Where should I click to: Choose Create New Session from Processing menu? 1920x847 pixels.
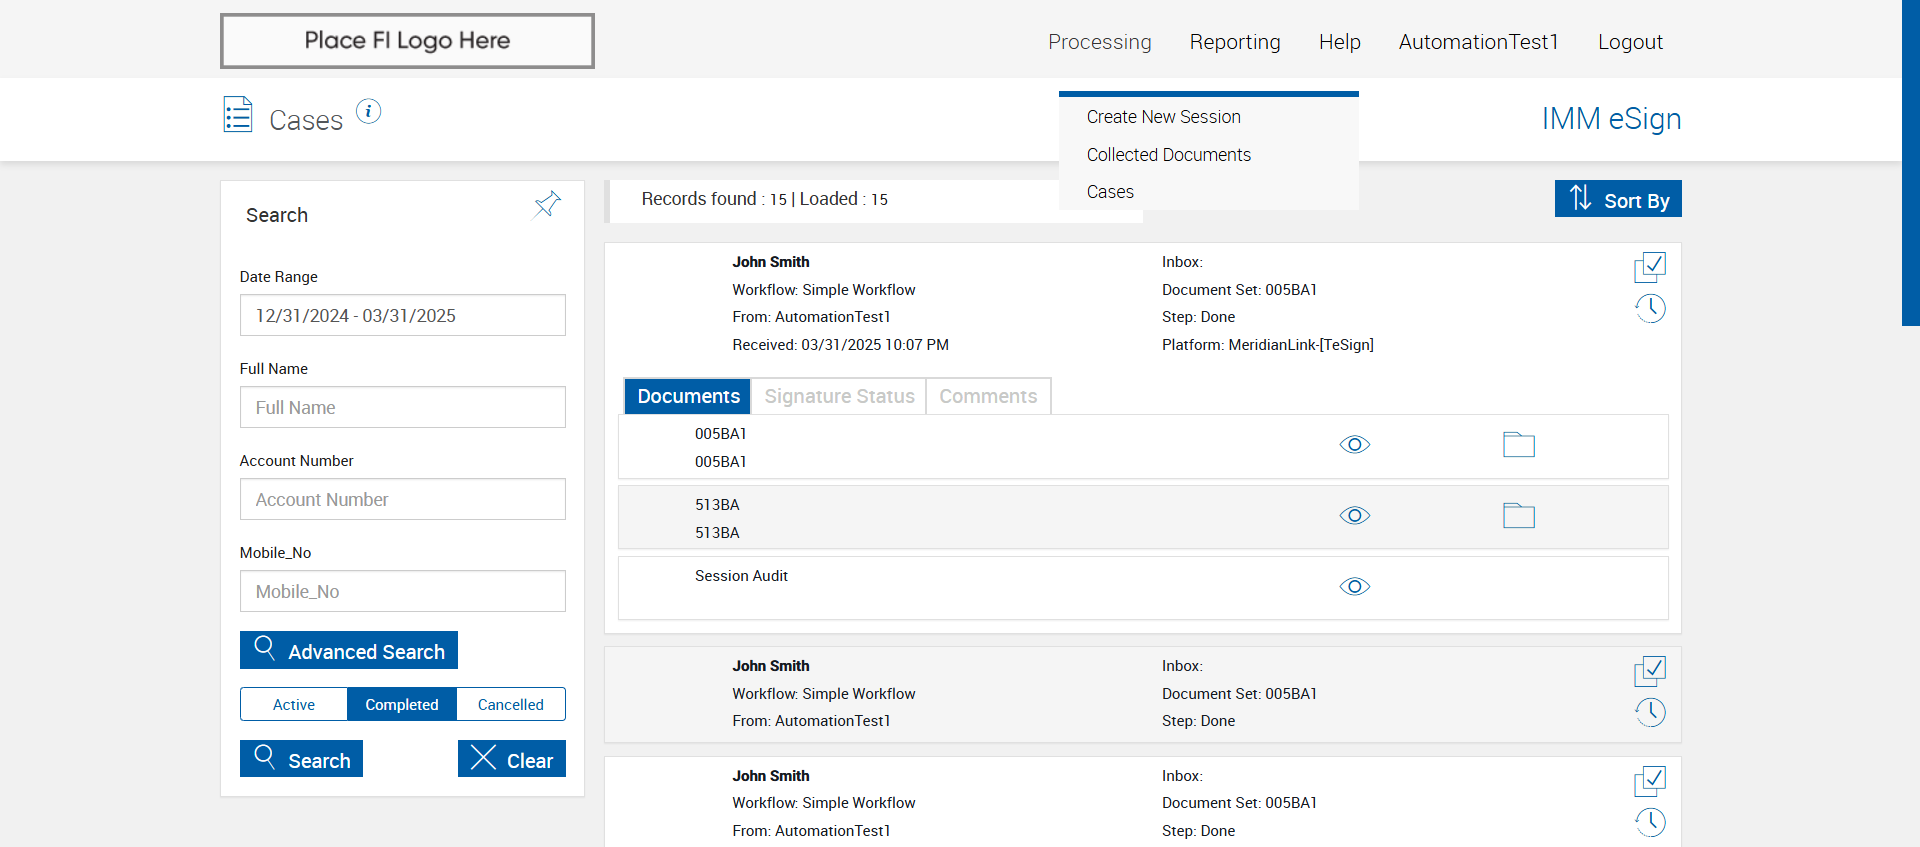coord(1163,117)
